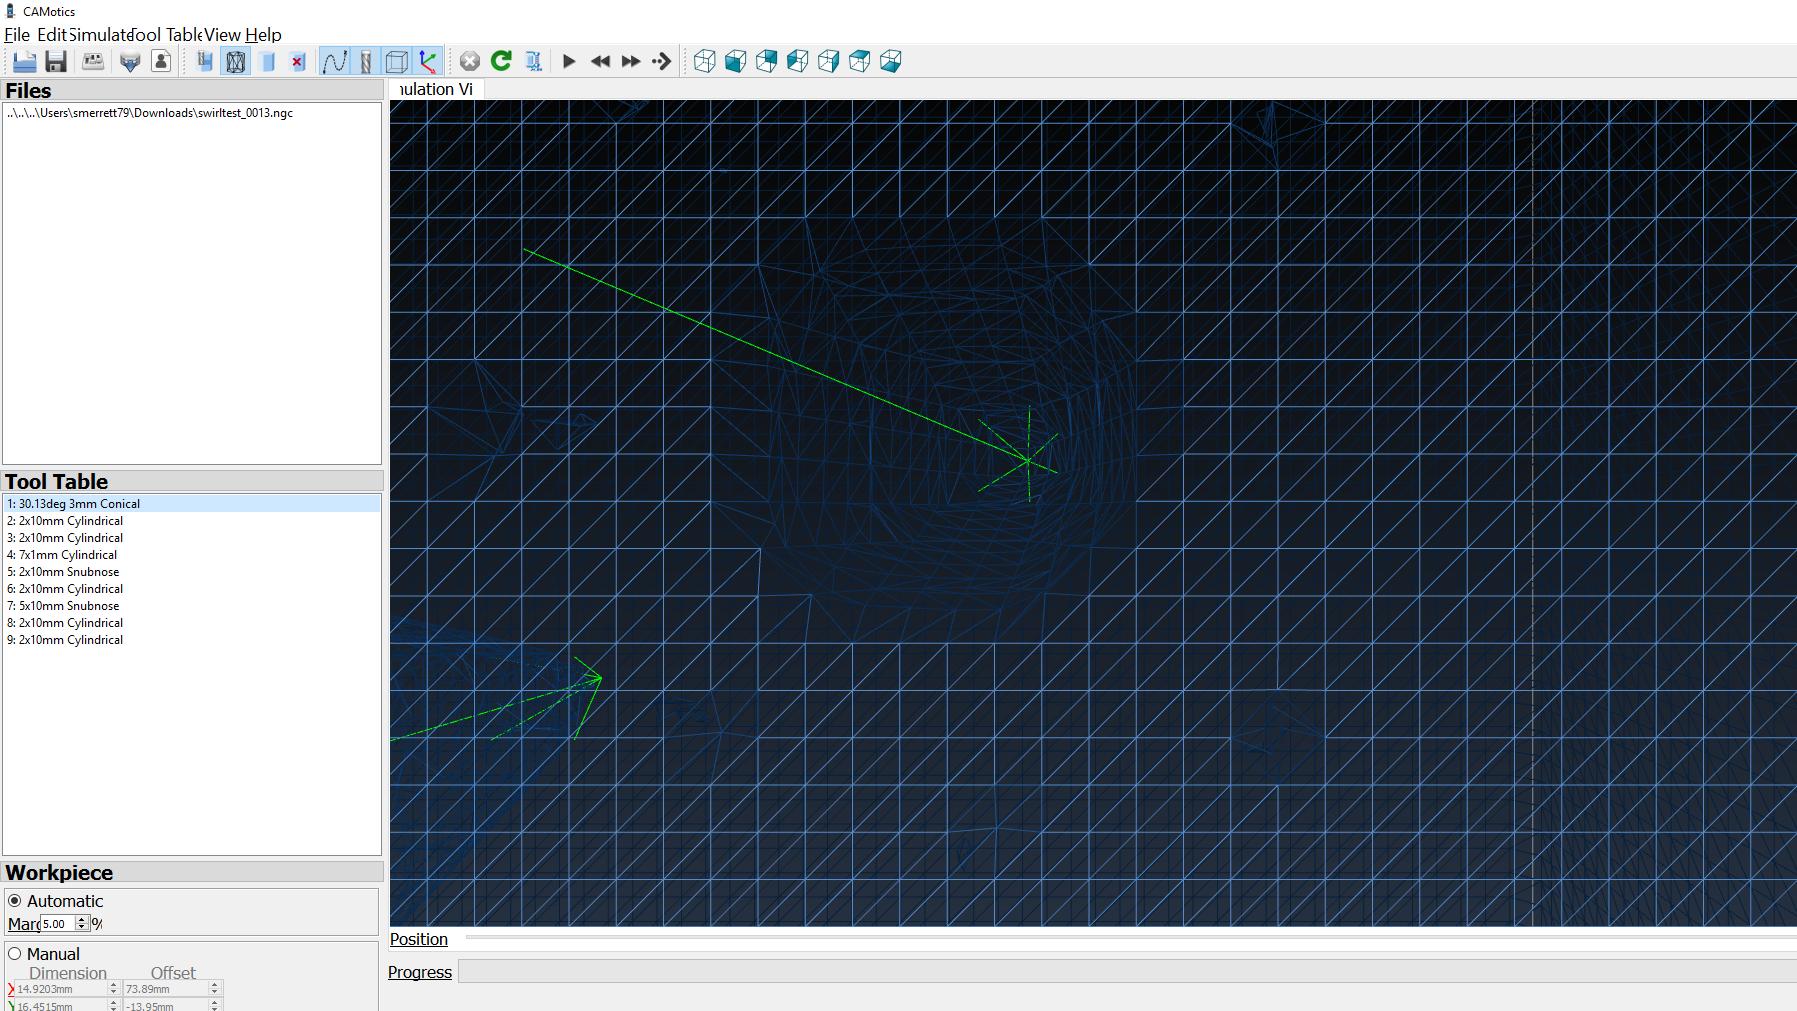
Task: Select tool 5: 2x10mm Snubnose
Action: pos(192,572)
